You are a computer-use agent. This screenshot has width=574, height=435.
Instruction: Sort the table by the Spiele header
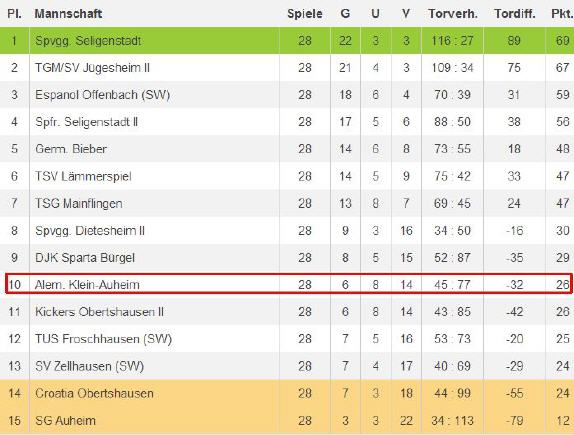coord(305,14)
